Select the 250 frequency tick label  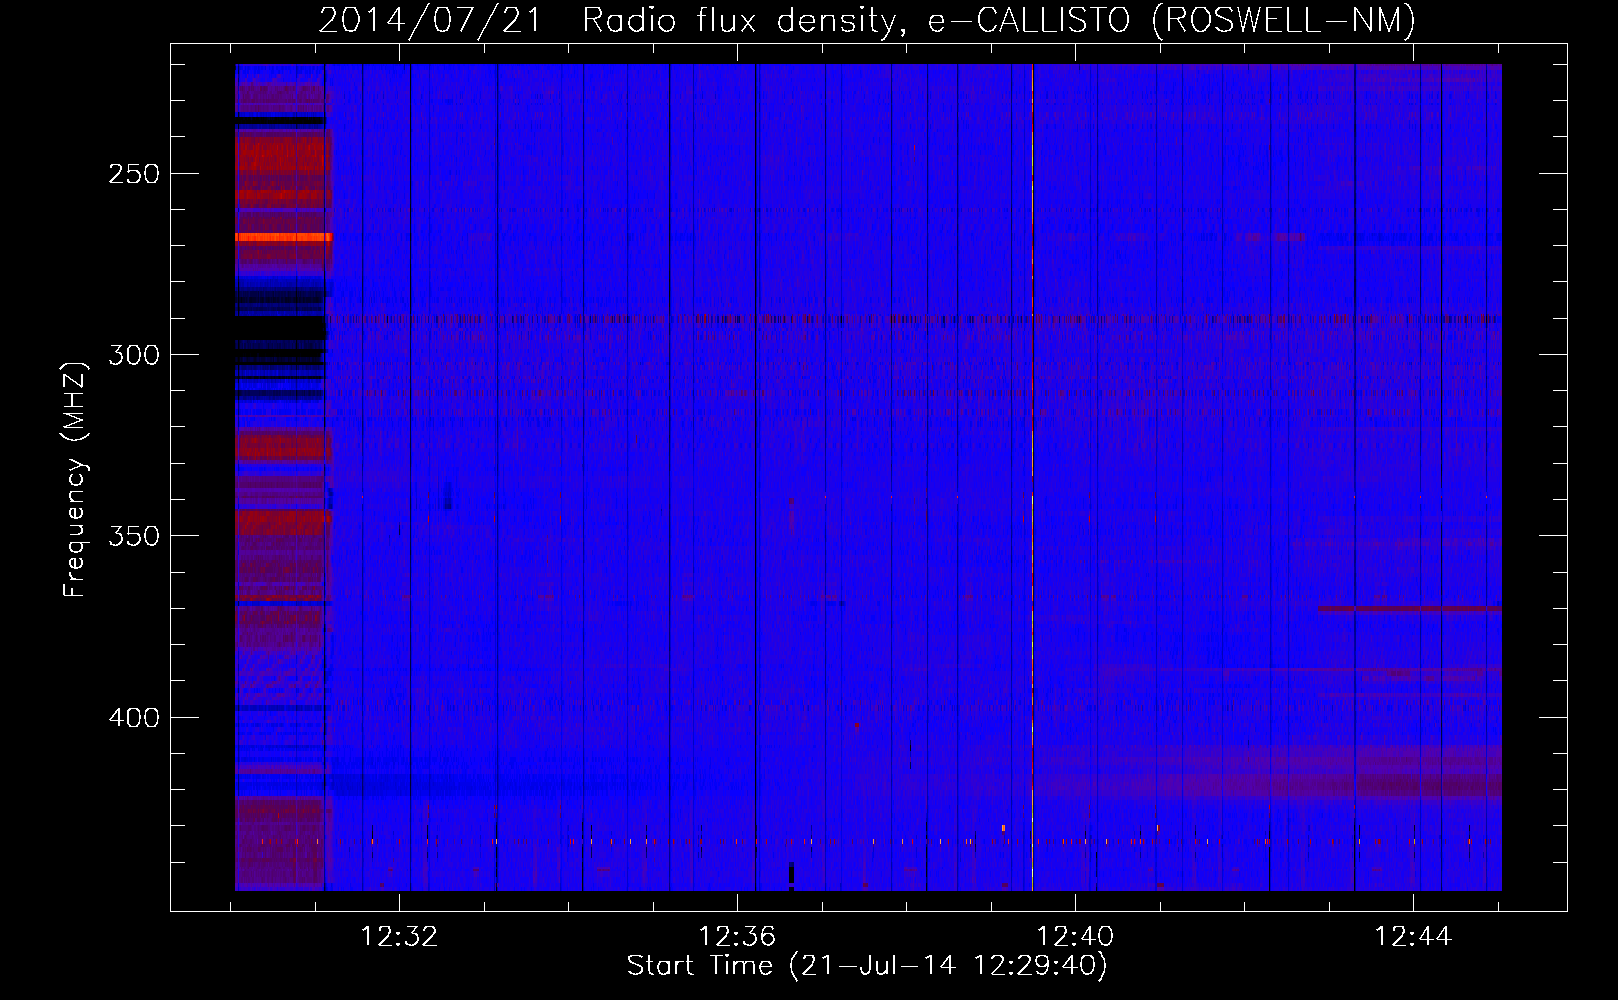[134, 174]
